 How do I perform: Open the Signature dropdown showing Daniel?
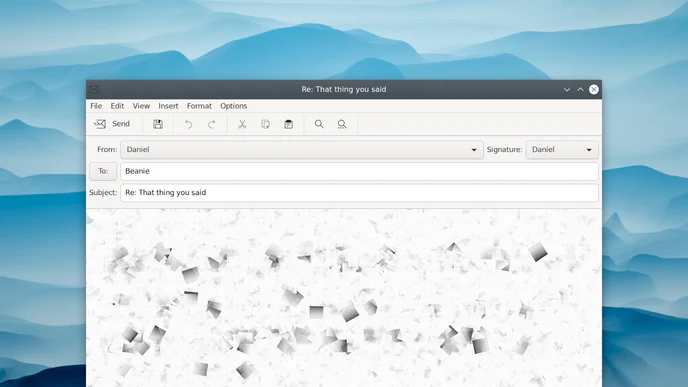(562, 150)
